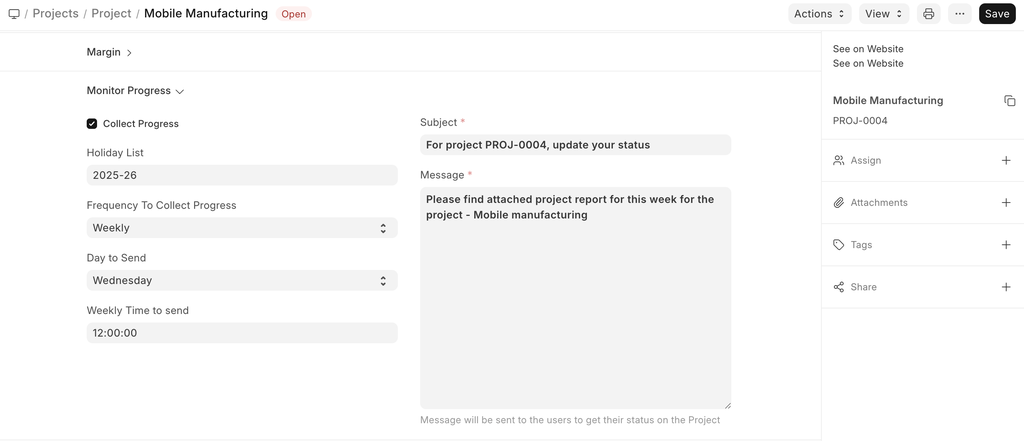Viewport: 1024px width, 441px height.
Task: Copy the Mobile Manufacturing title to clipboard
Action: 1009,101
